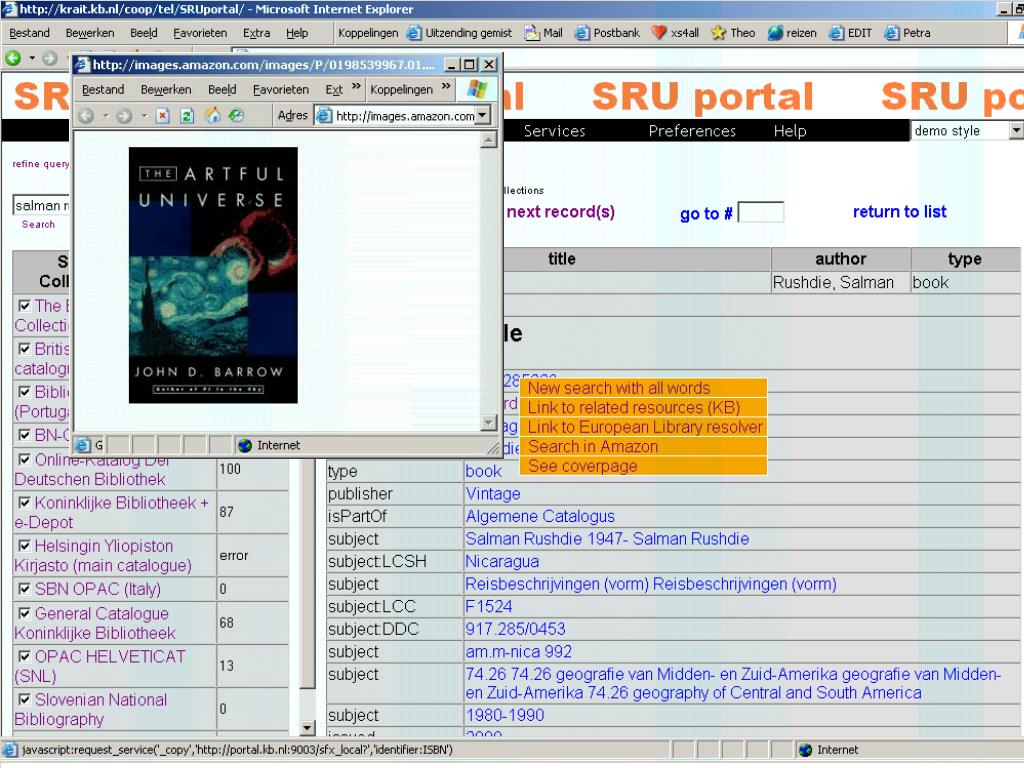The image size is (1024, 768).
Task: Click the Forward arrow in the Amazon popup window
Action: point(124,116)
